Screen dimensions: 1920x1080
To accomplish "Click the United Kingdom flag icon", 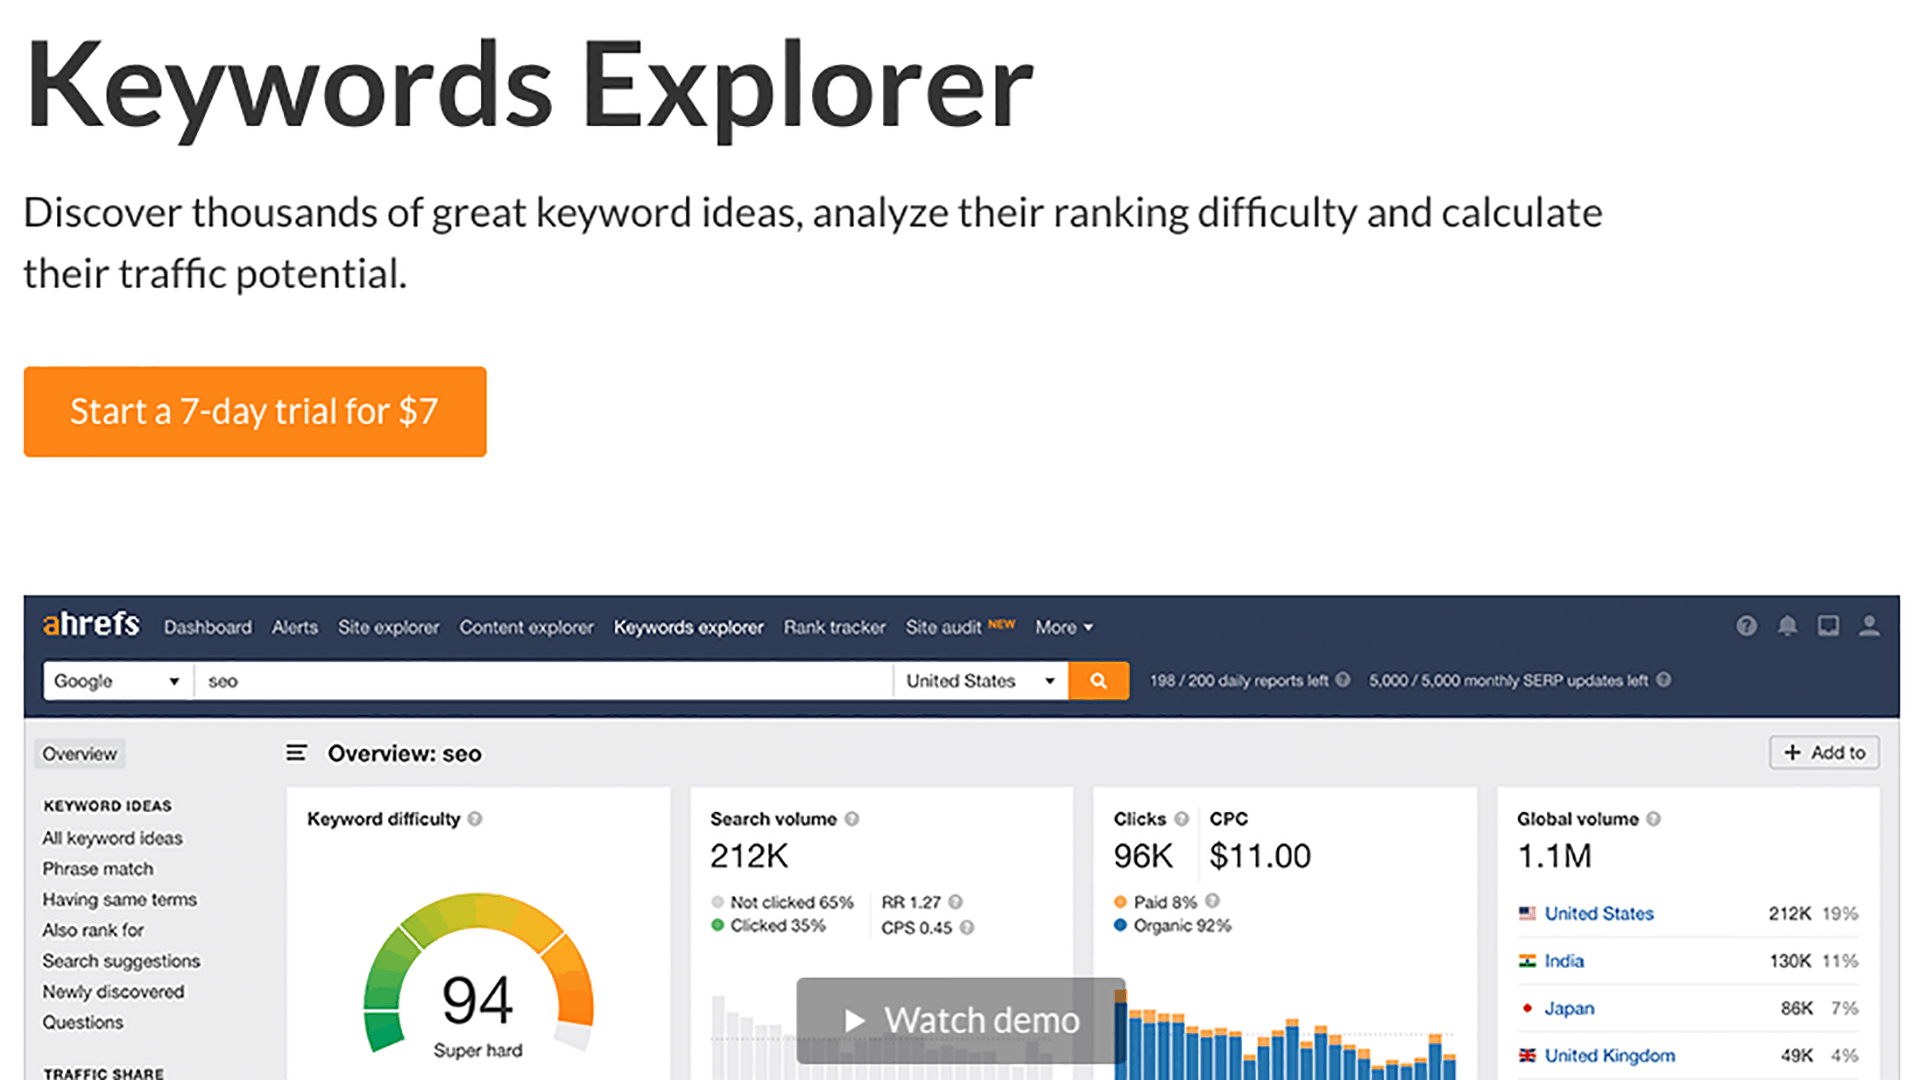I will (1527, 1055).
